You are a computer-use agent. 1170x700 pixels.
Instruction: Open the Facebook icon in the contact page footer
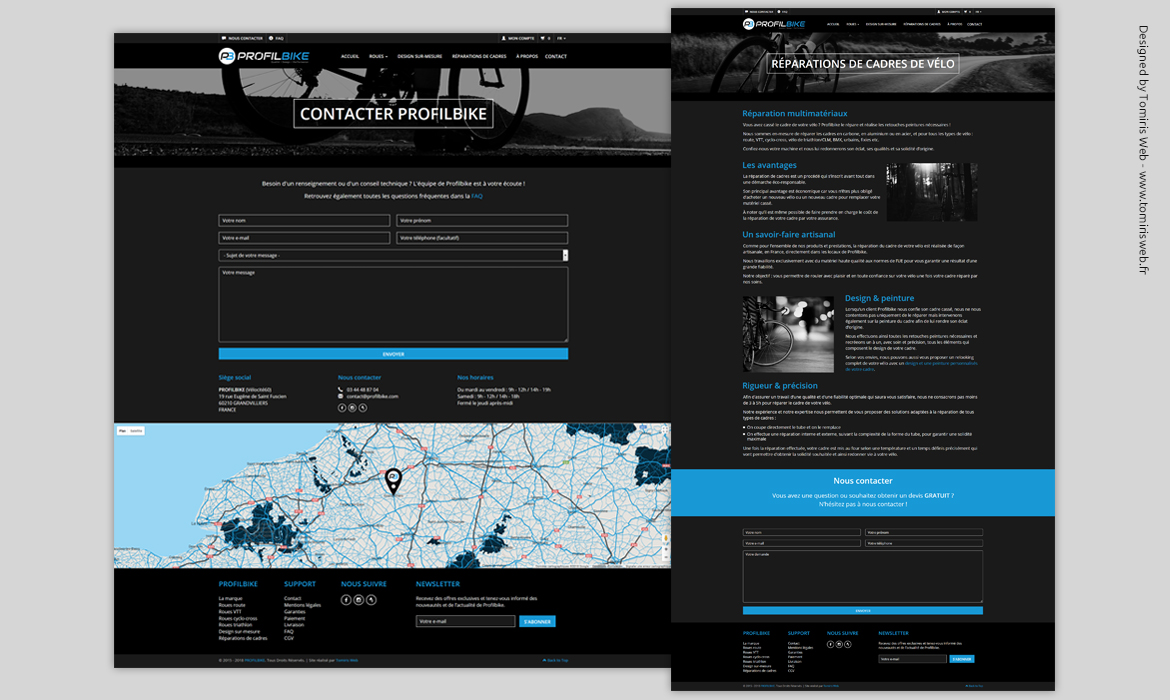click(x=346, y=600)
